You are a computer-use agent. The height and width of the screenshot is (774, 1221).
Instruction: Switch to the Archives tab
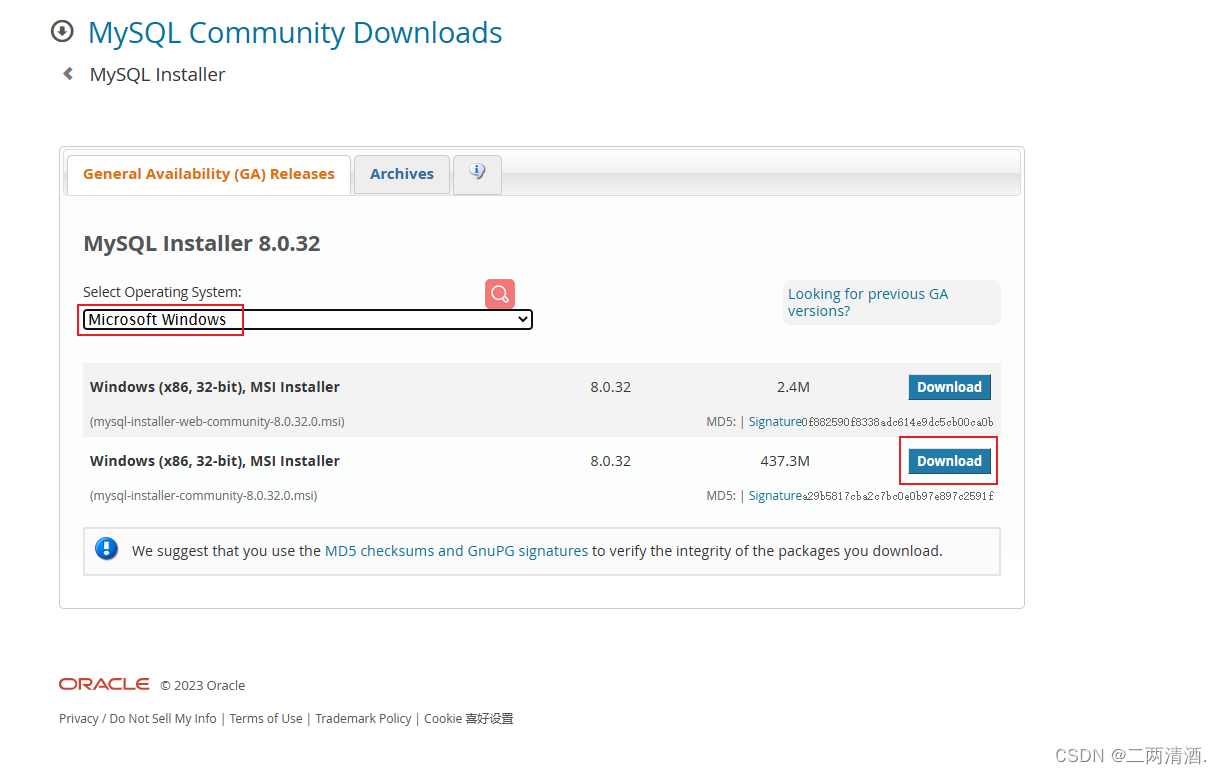point(402,174)
